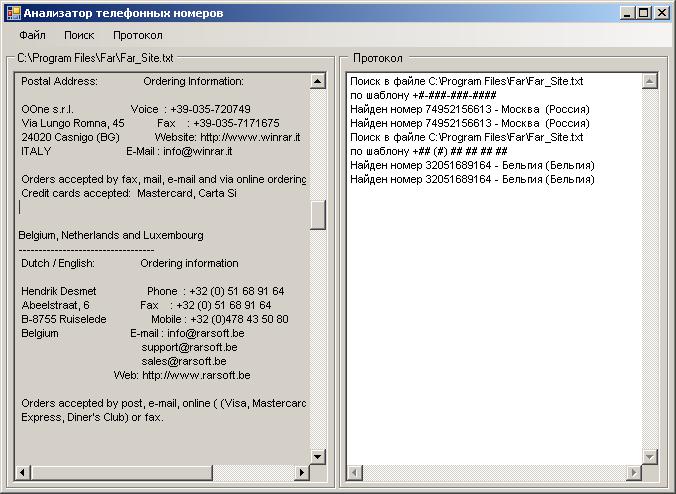Click the protocol template line +#-###-###-####
The width and height of the screenshot is (676, 494).
(x=423, y=95)
